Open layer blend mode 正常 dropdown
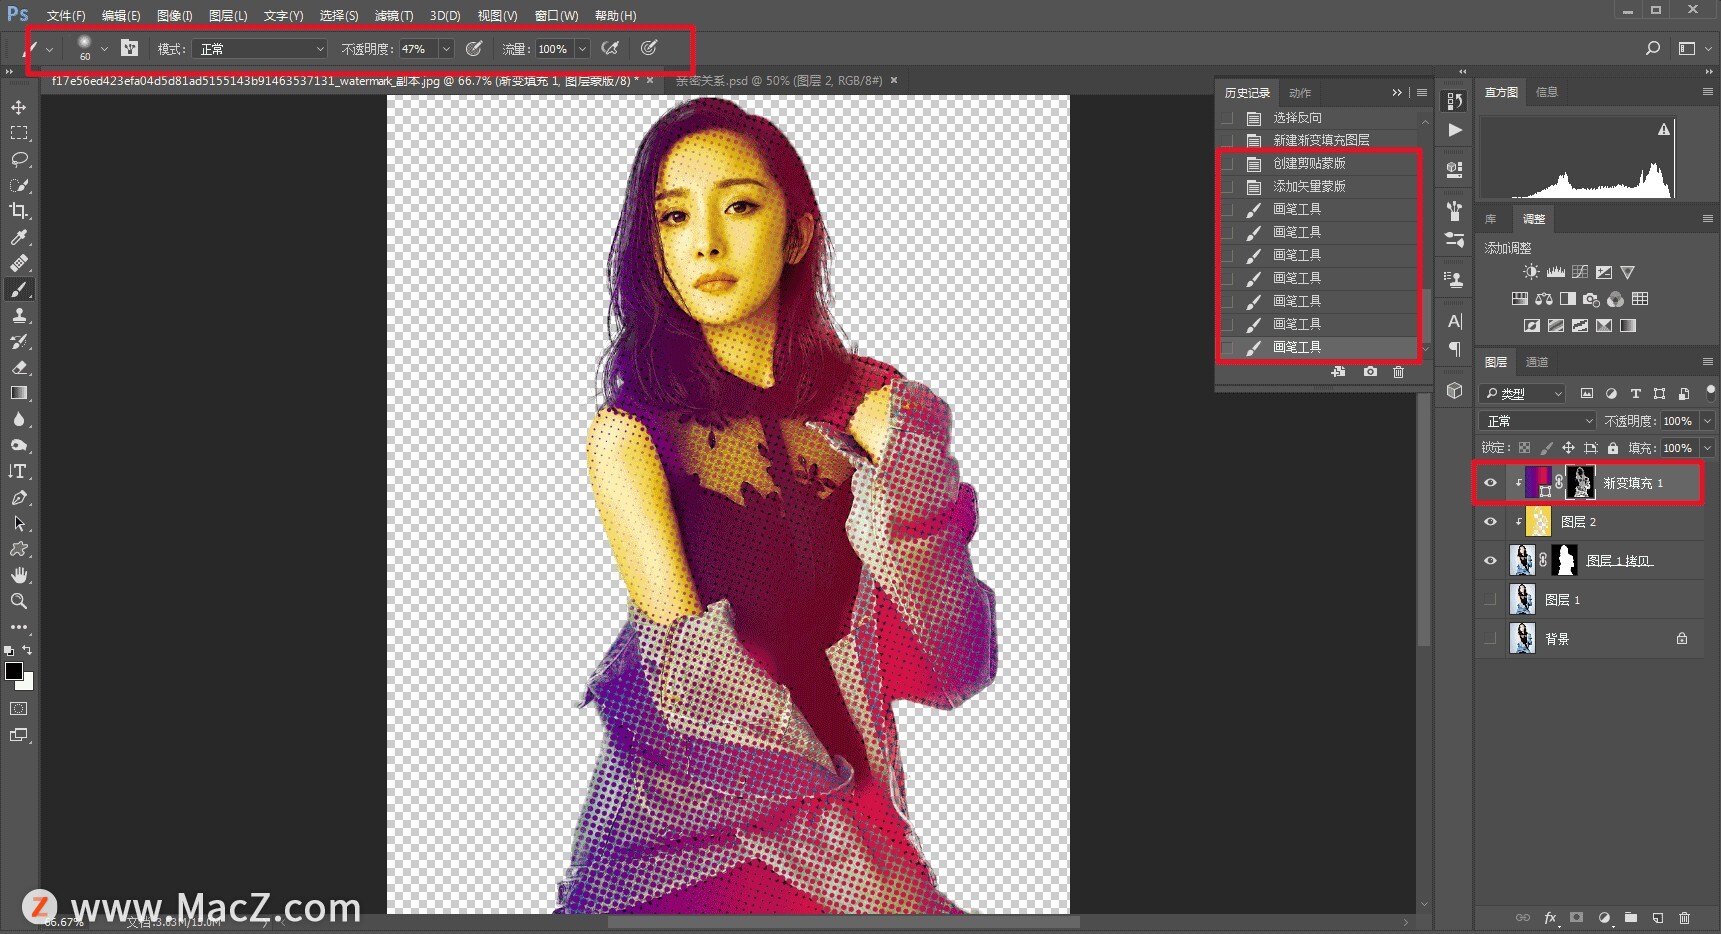The image size is (1721, 934). pos(1538,421)
